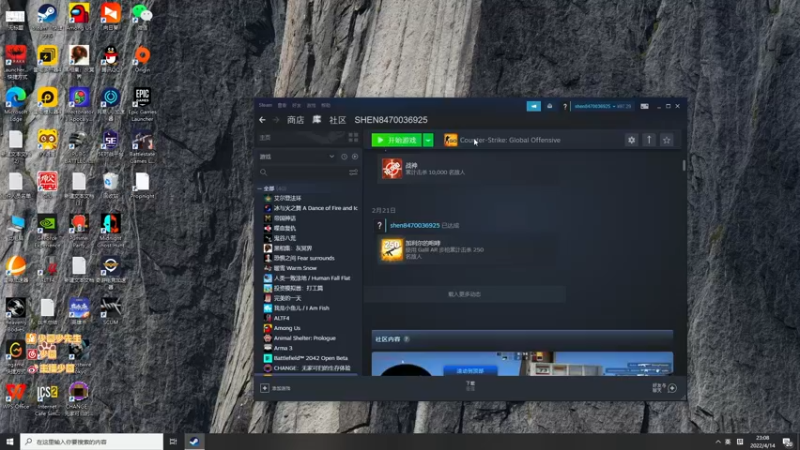Image resolution: width=800 pixels, height=450 pixels.
Task: Click the recent activity clock filter icon
Action: pos(344,157)
